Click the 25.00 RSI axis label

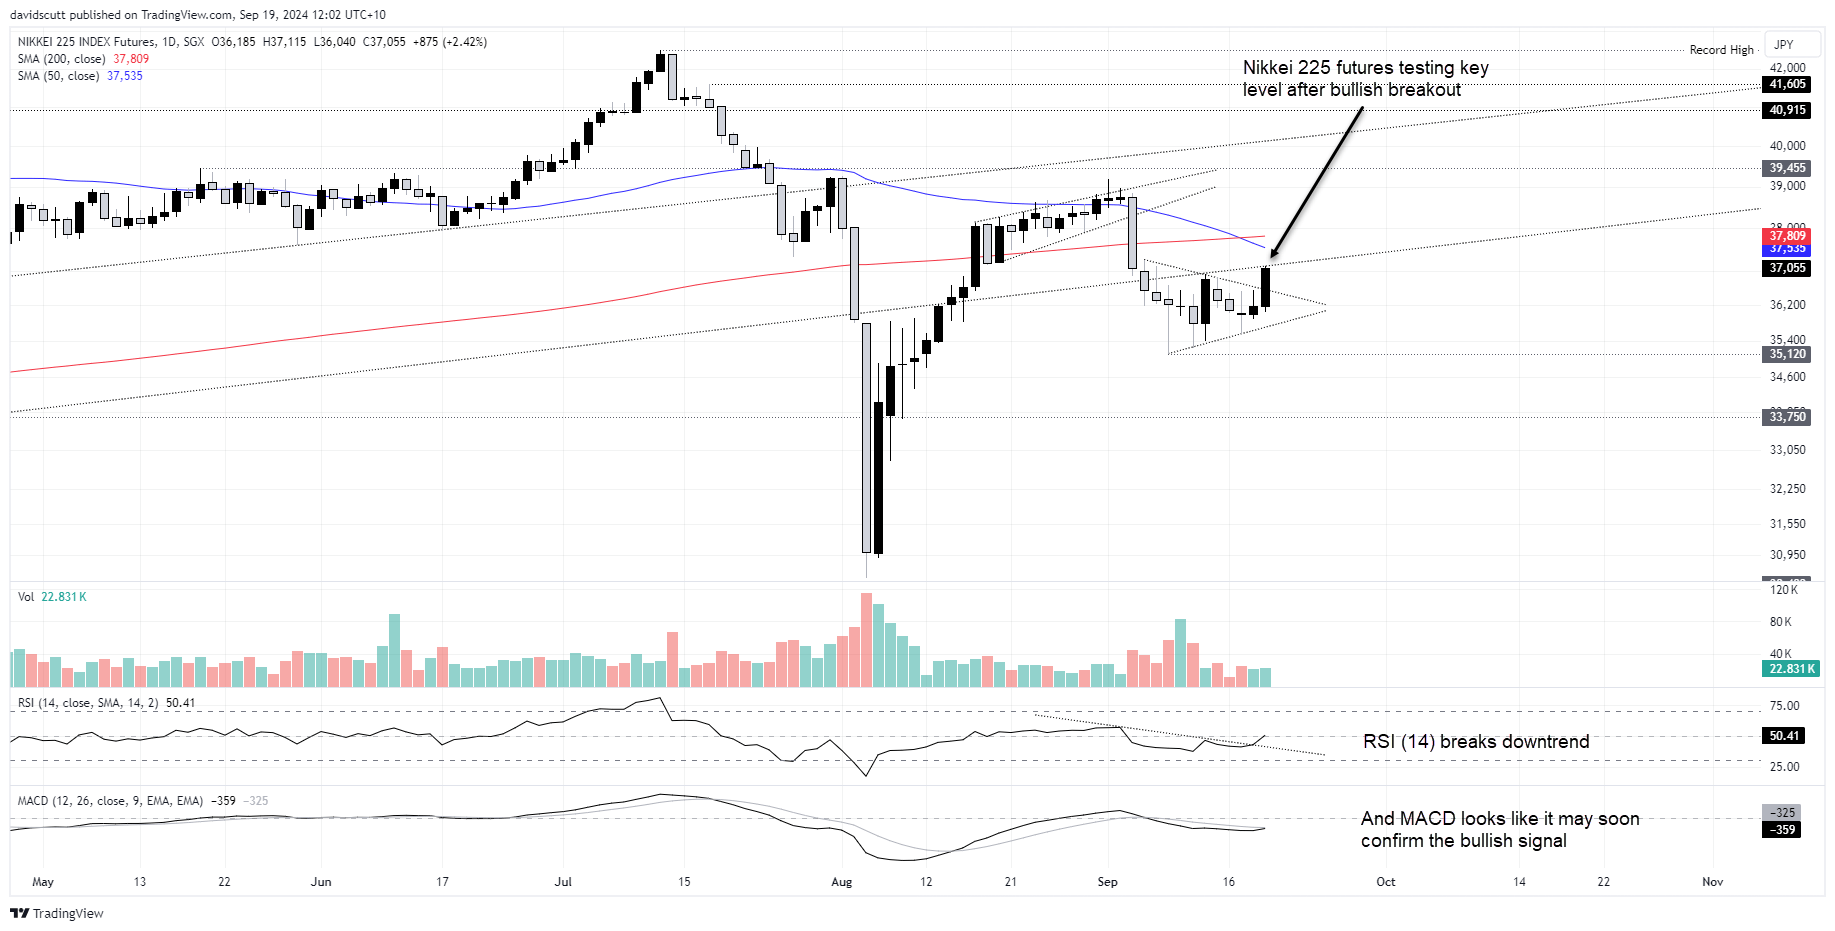point(1785,767)
